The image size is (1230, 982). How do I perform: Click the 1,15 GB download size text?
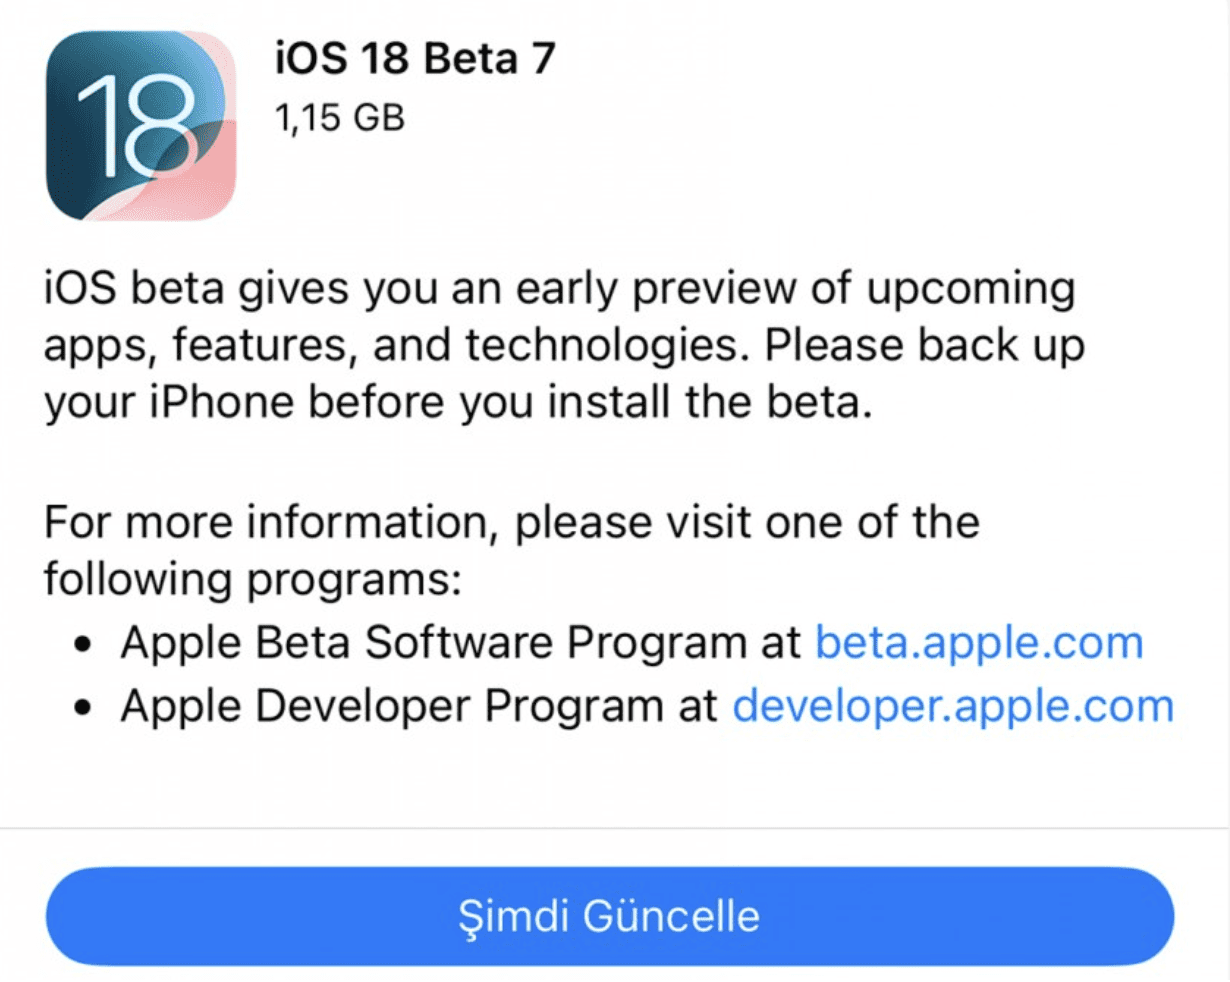pos(339,118)
